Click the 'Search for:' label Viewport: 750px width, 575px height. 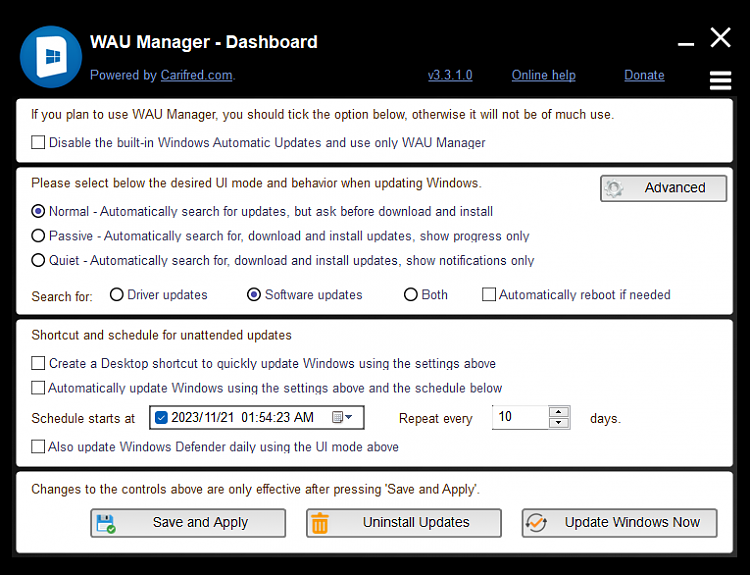62,297
